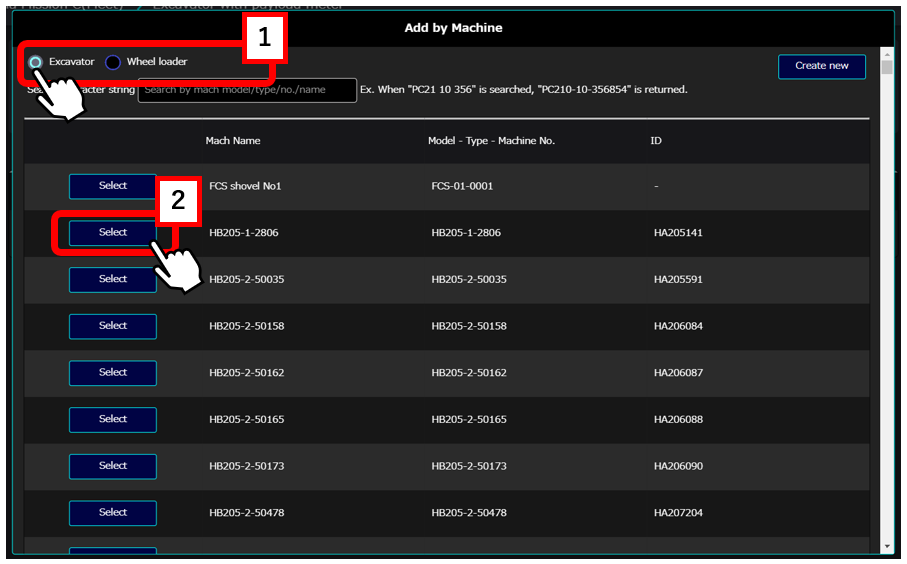Click the scrollbar down arrow
The image size is (907, 564).
point(886,546)
